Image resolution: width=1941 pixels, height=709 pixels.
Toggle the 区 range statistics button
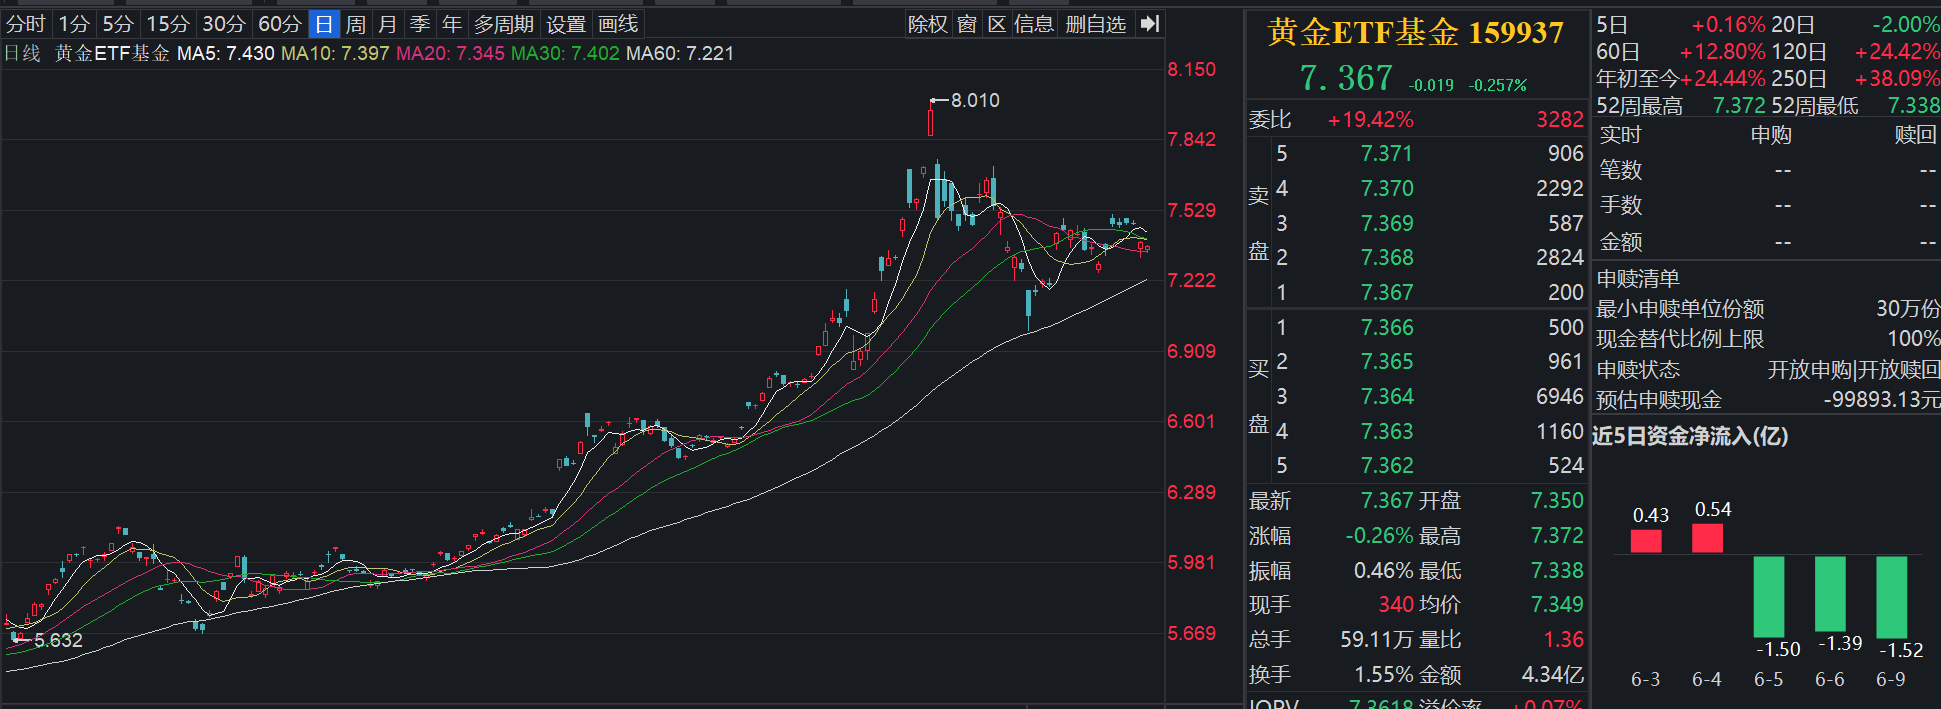(x=997, y=24)
